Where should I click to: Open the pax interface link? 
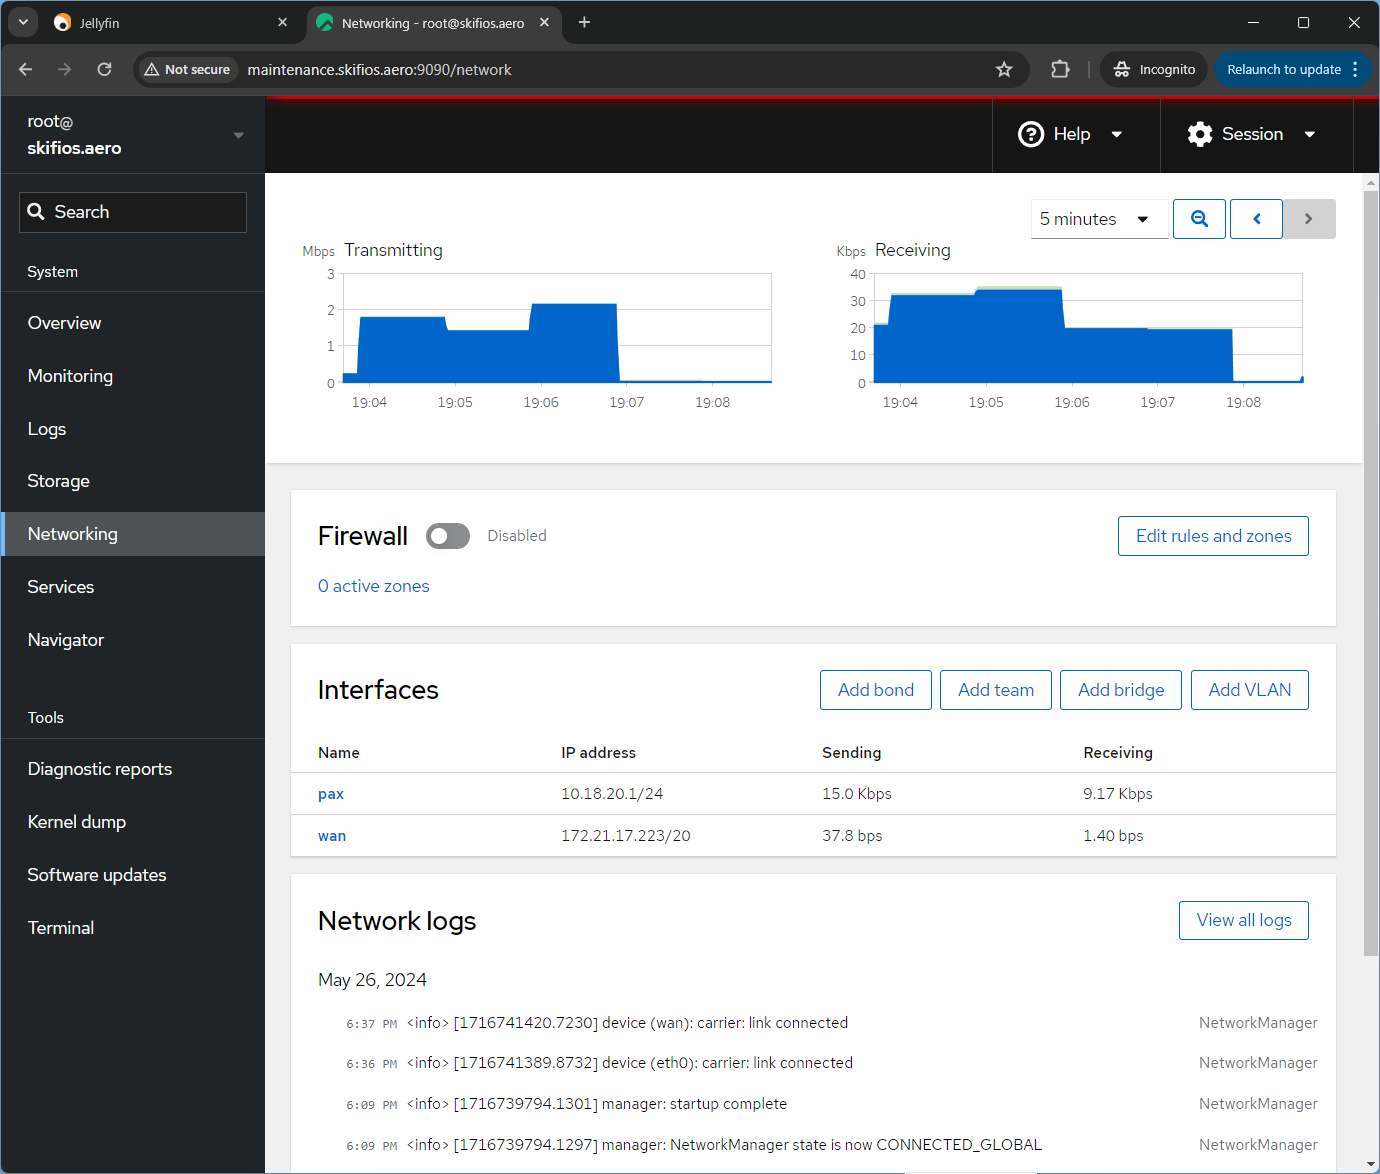(331, 794)
